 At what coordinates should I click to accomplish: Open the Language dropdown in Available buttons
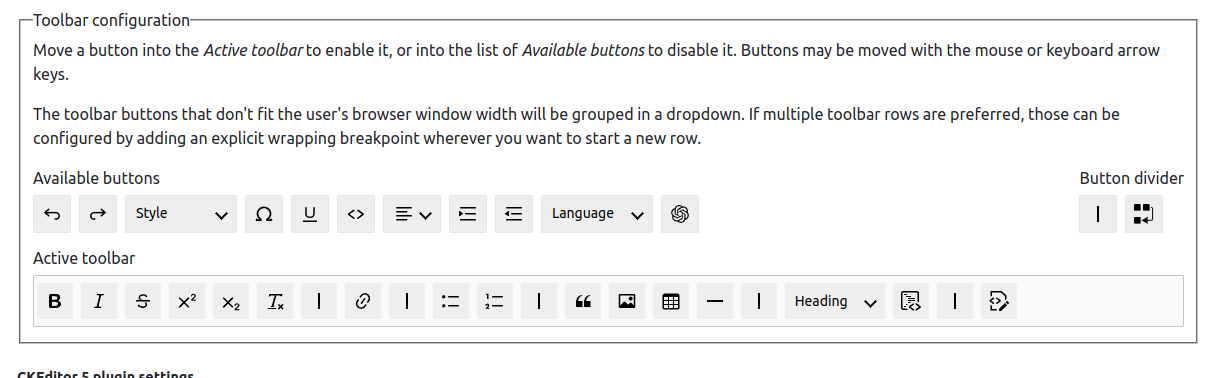pos(597,214)
